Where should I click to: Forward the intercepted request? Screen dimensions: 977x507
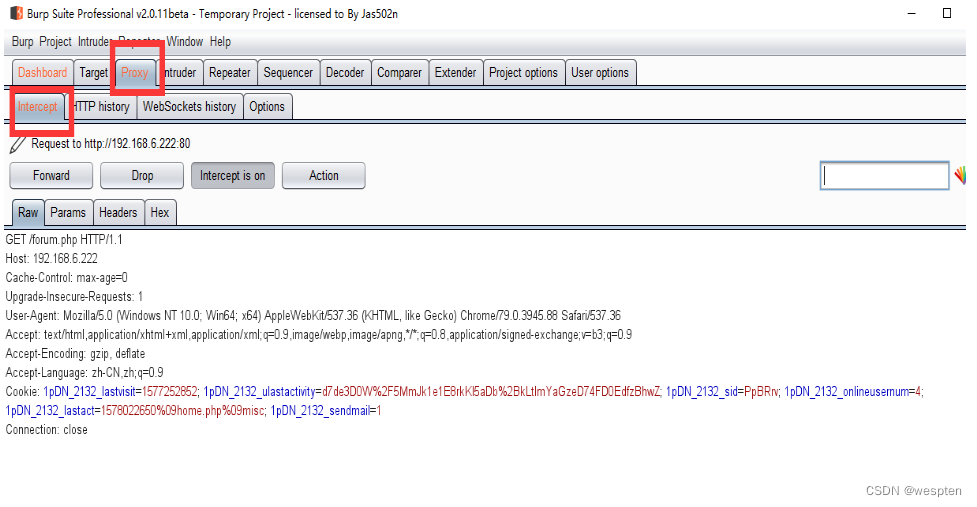(51, 176)
